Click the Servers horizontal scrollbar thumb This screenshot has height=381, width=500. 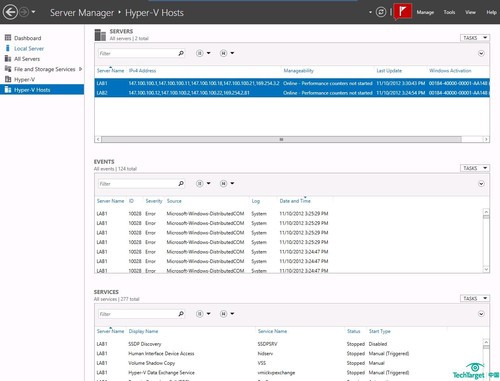281,139
